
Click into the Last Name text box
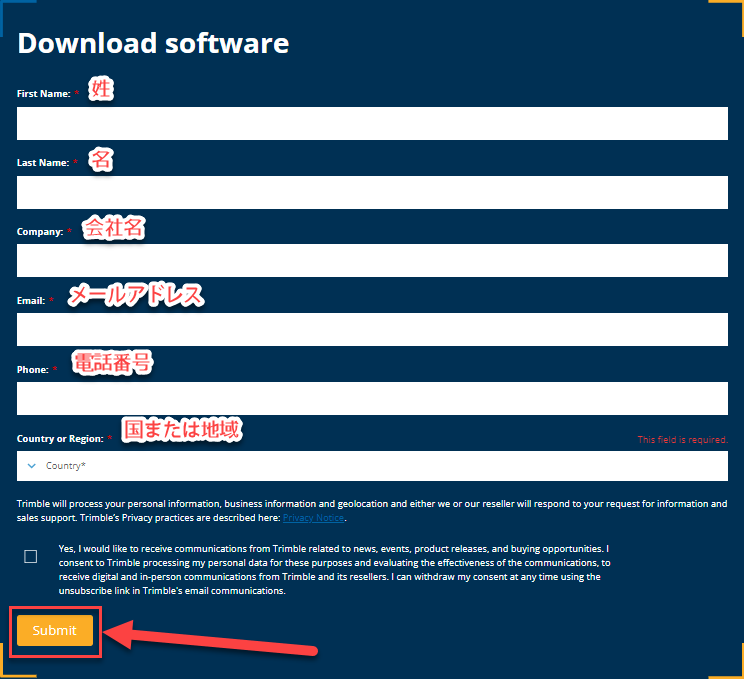click(x=372, y=192)
